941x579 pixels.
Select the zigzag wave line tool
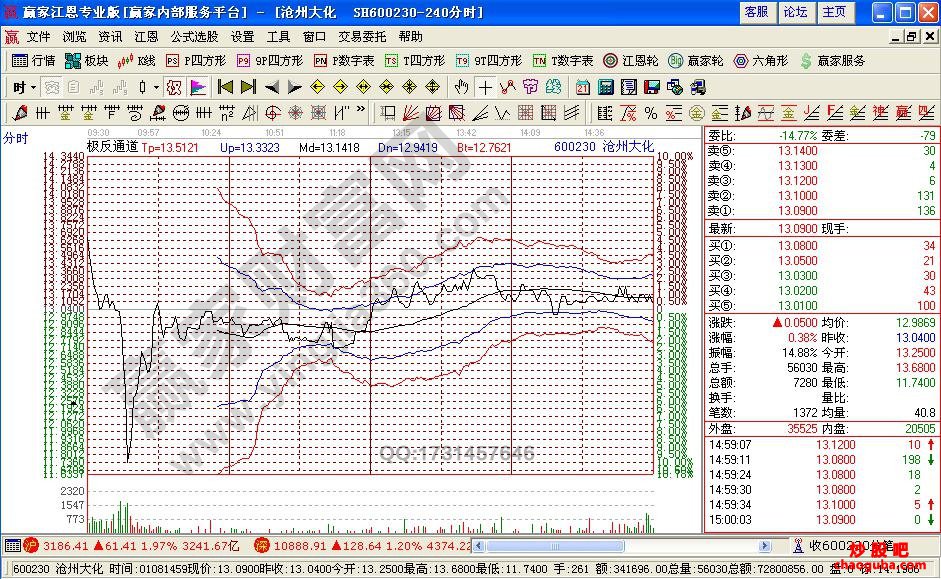[x=508, y=88]
